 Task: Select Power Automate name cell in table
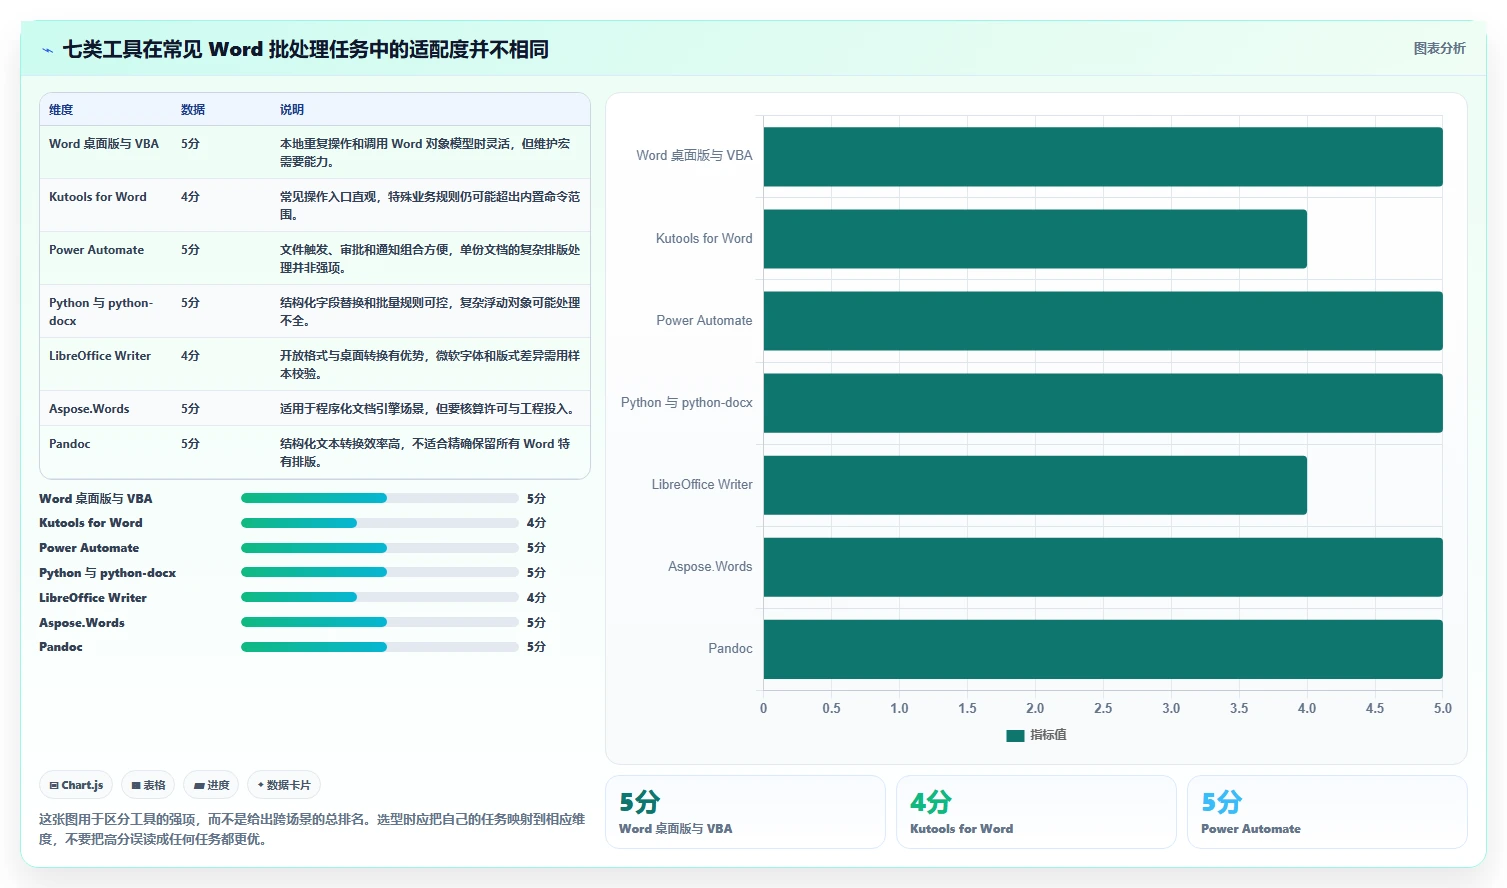coord(96,250)
